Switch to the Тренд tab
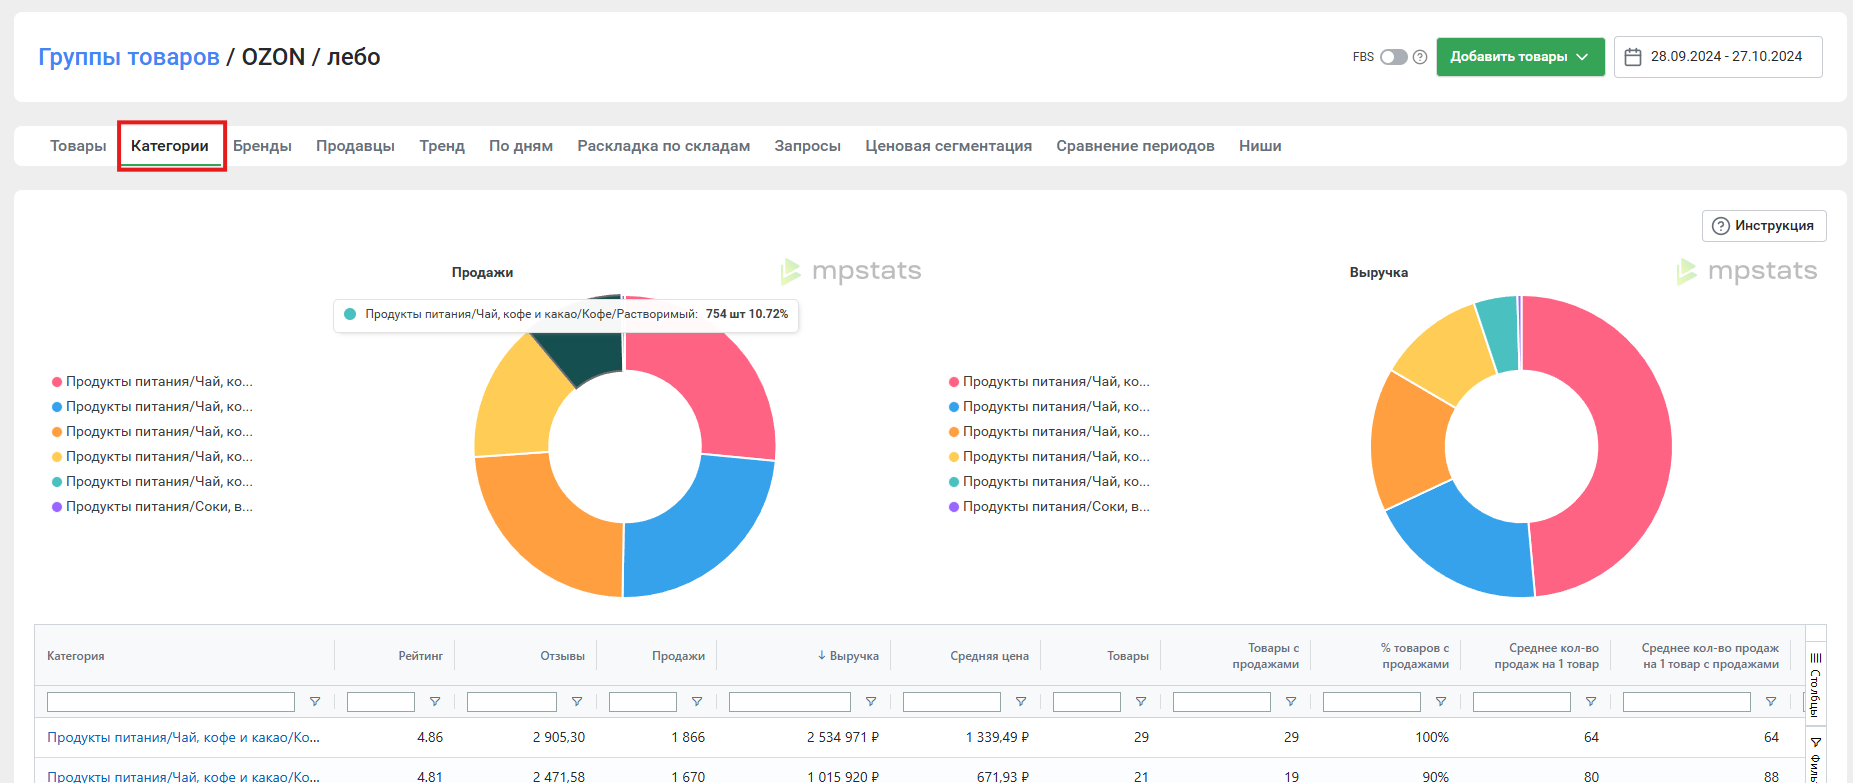This screenshot has height=783, width=1853. (442, 146)
